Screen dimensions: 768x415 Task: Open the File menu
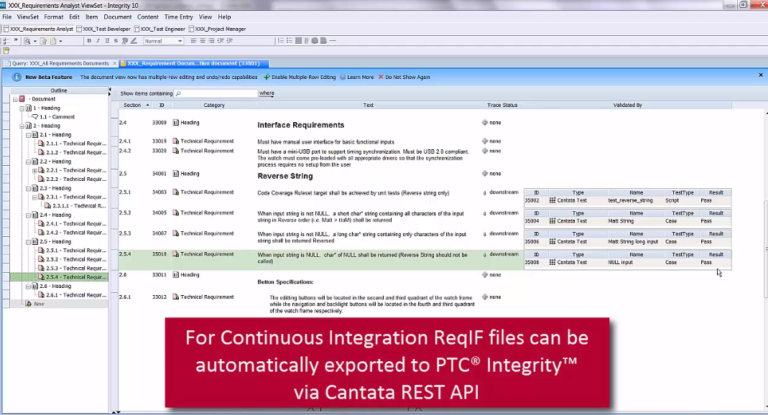point(7,17)
